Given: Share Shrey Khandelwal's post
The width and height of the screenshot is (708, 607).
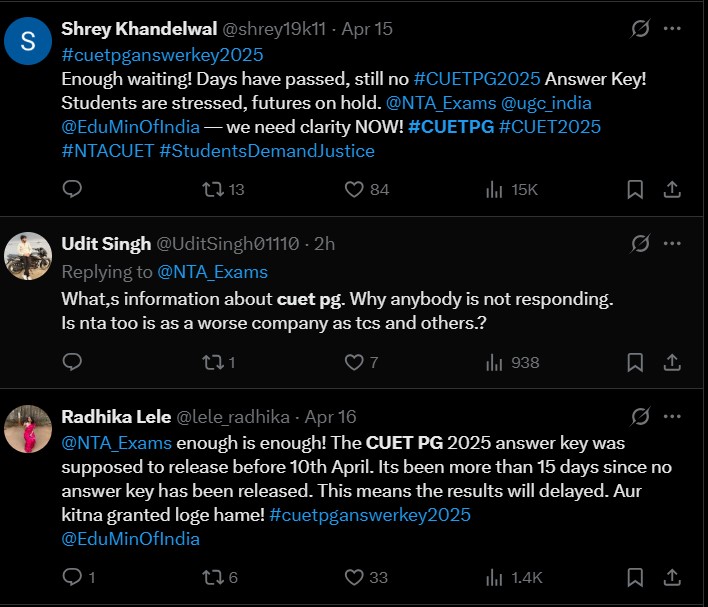Looking at the screenshot, I should click(x=673, y=189).
